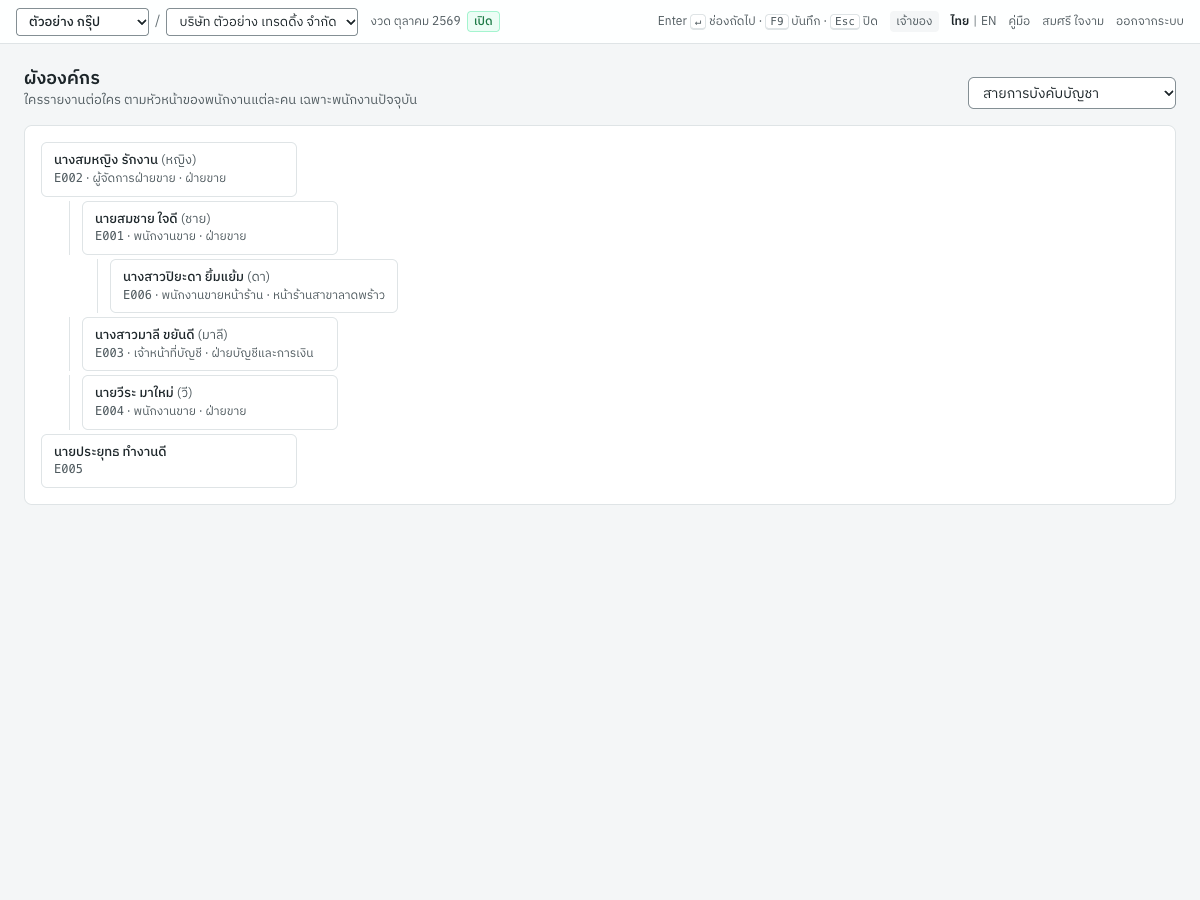Click the เปิด period status badge
Image resolution: width=1200 pixels, height=900 pixels.
pos(483,21)
